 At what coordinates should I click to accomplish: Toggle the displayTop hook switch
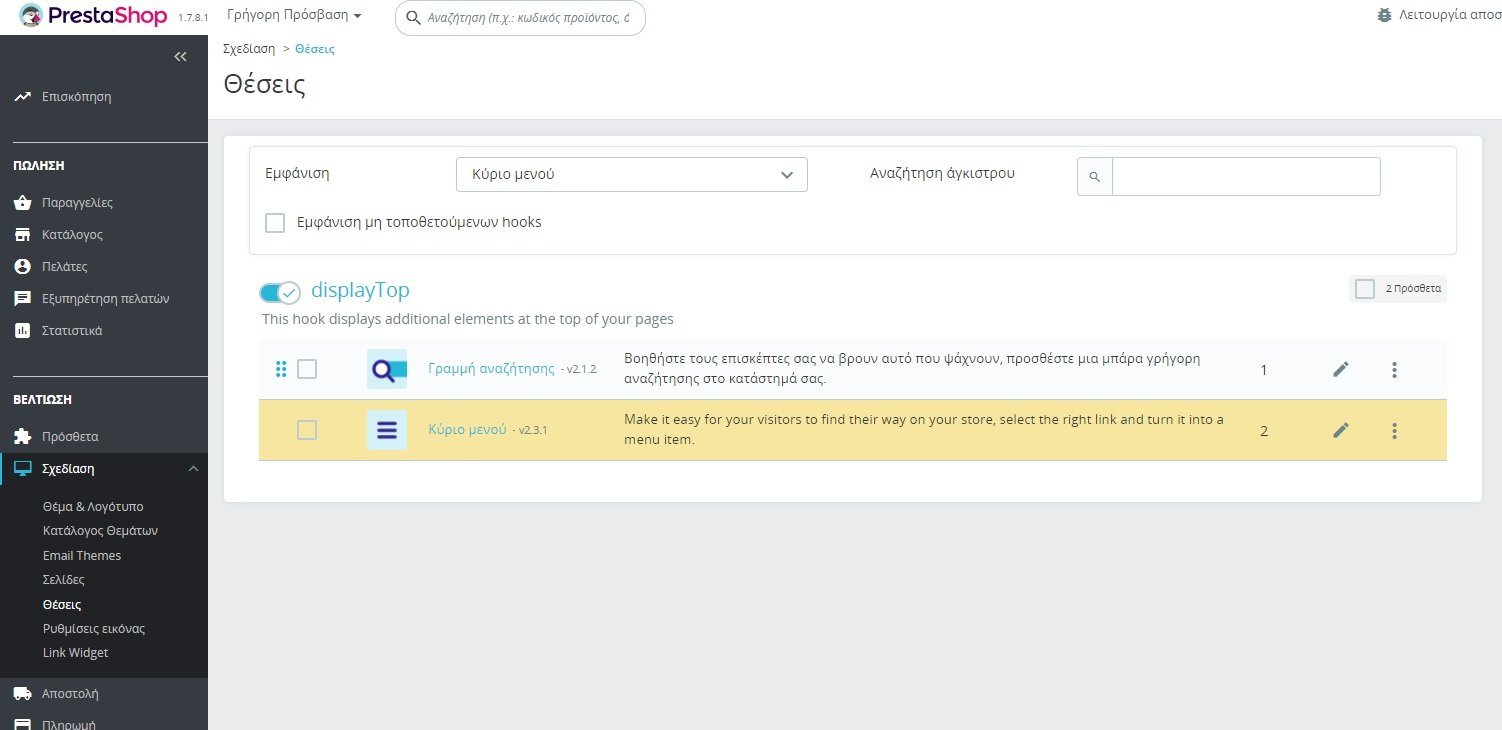tap(279, 293)
